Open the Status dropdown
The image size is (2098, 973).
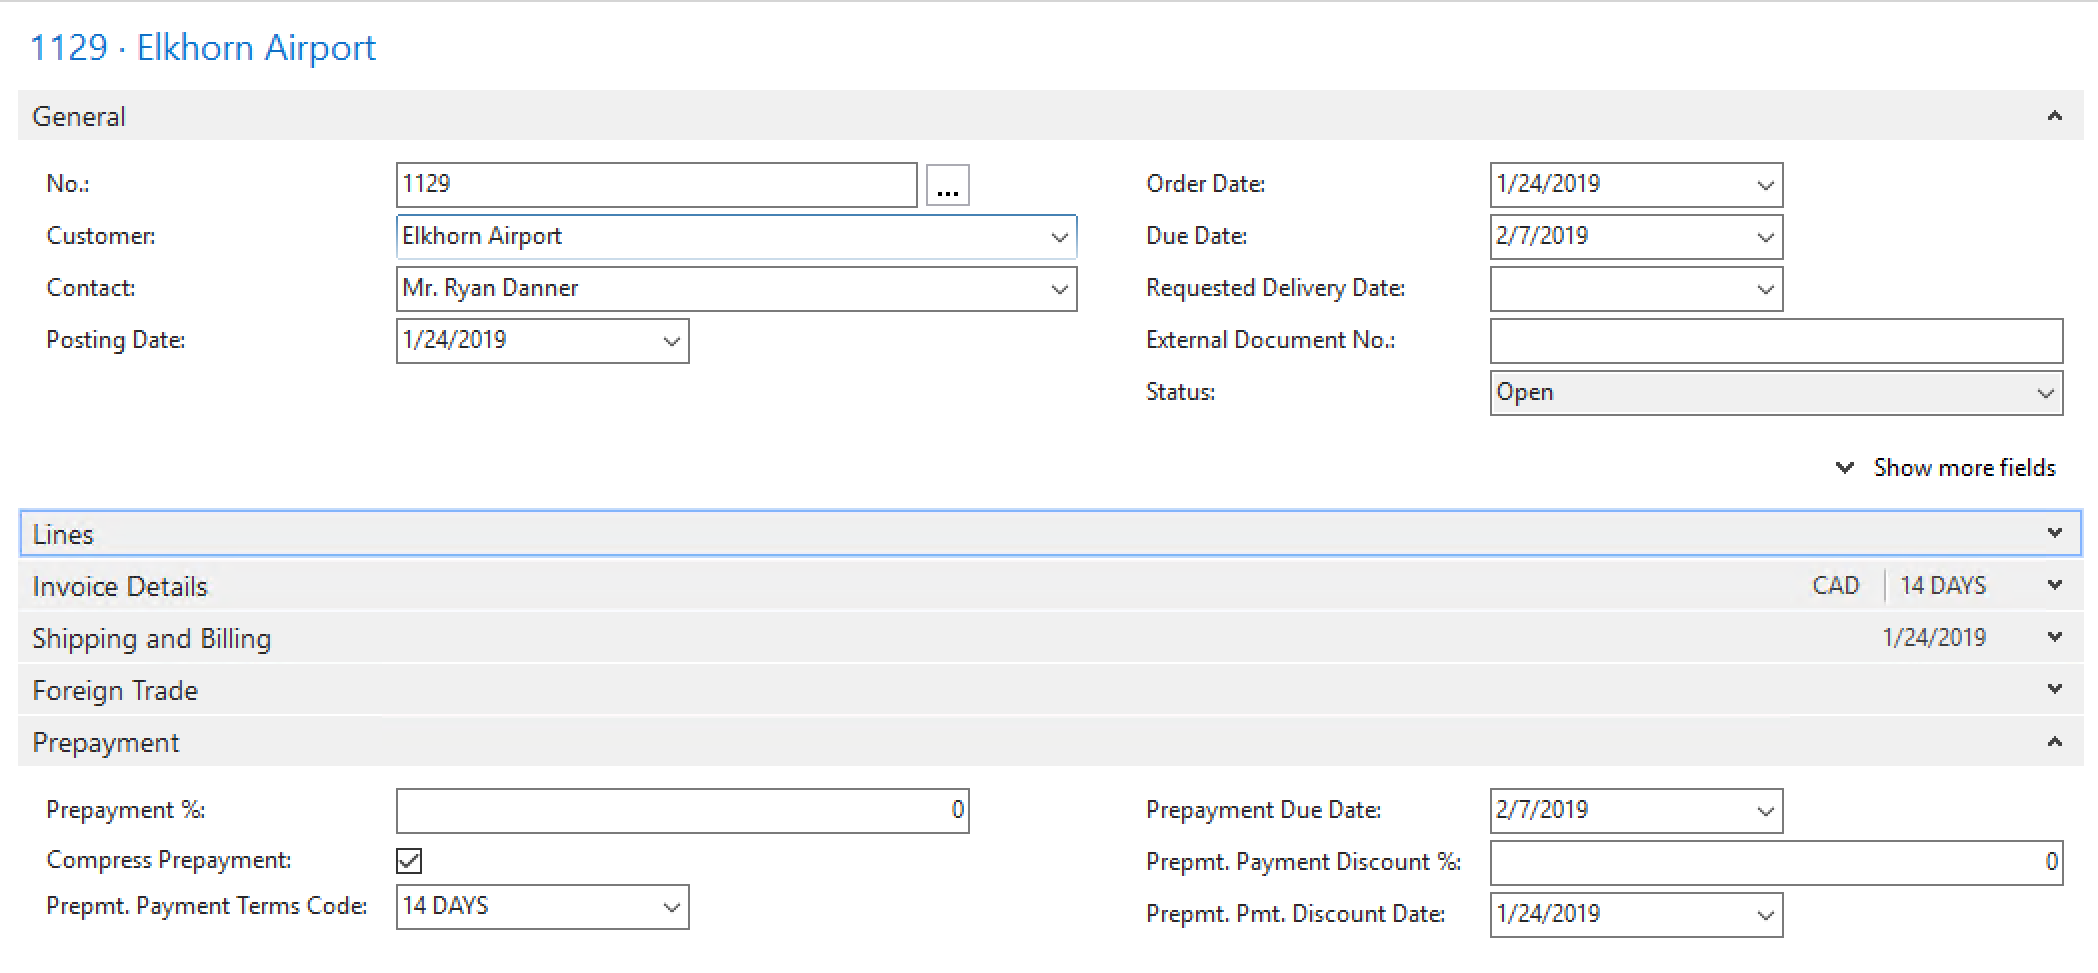2045,394
